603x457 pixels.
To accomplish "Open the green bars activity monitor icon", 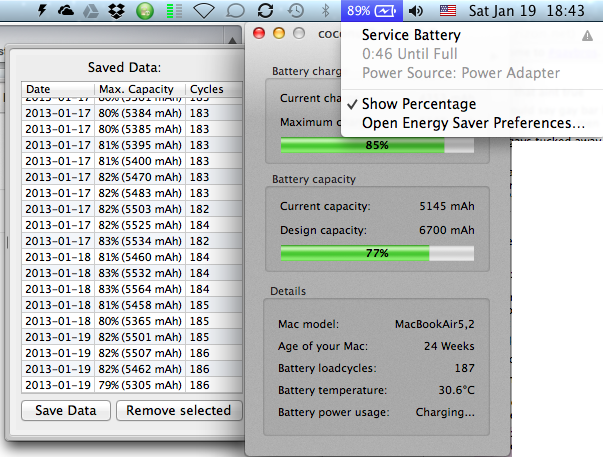I will pos(174,11).
